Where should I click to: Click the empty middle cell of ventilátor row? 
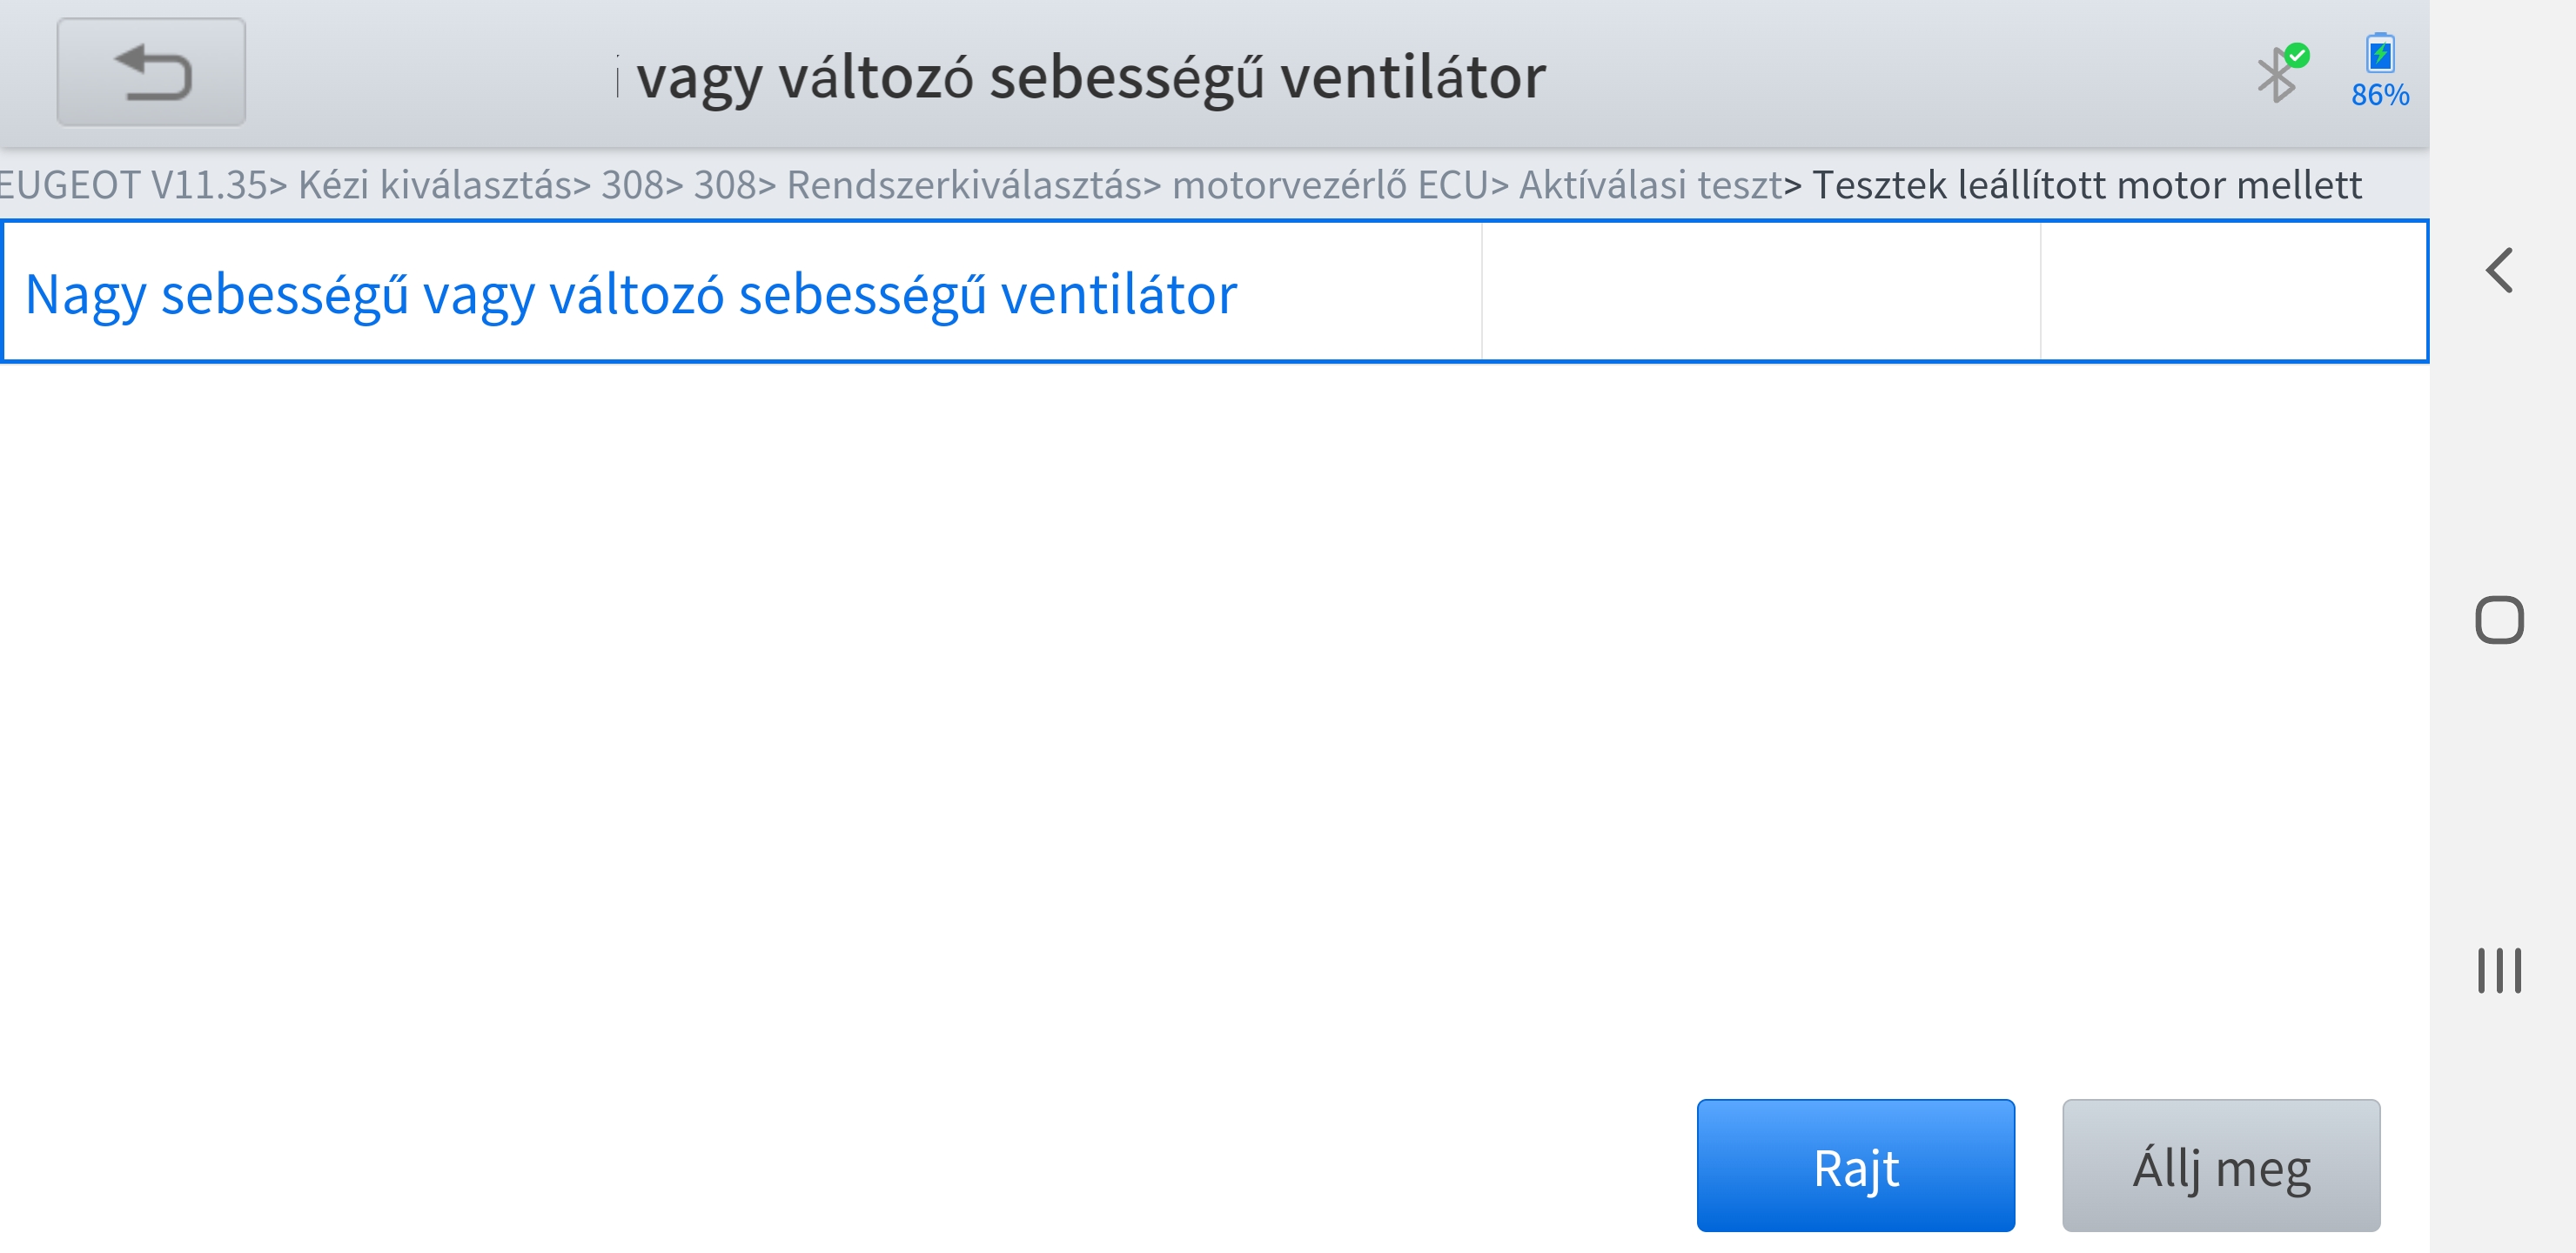tap(1760, 291)
